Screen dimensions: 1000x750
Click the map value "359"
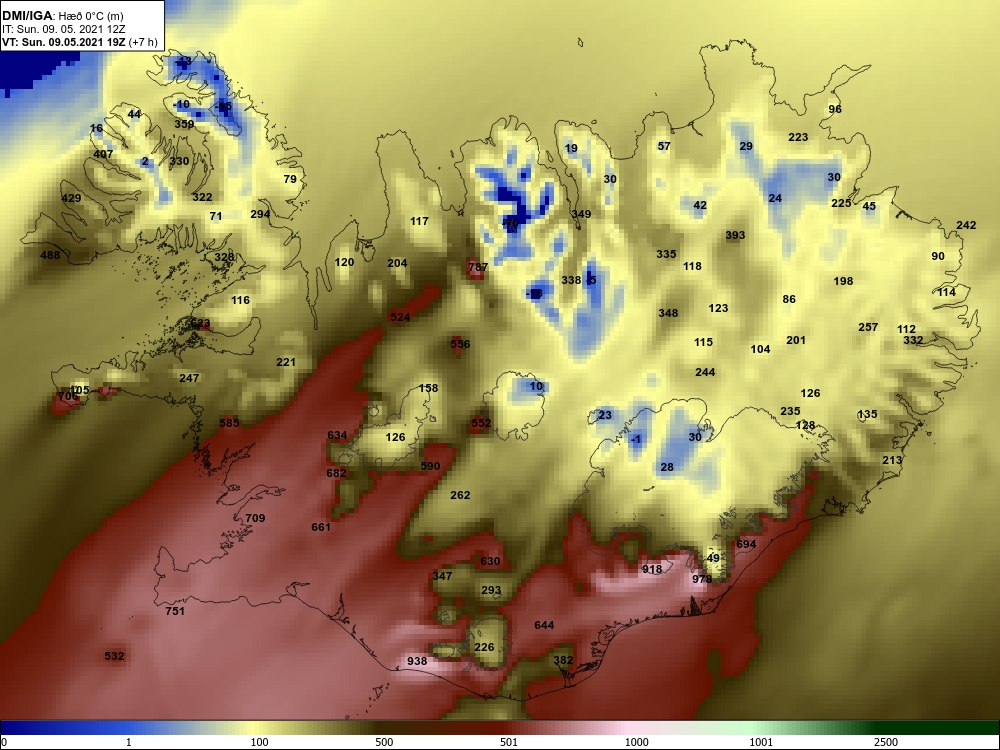coord(184,124)
